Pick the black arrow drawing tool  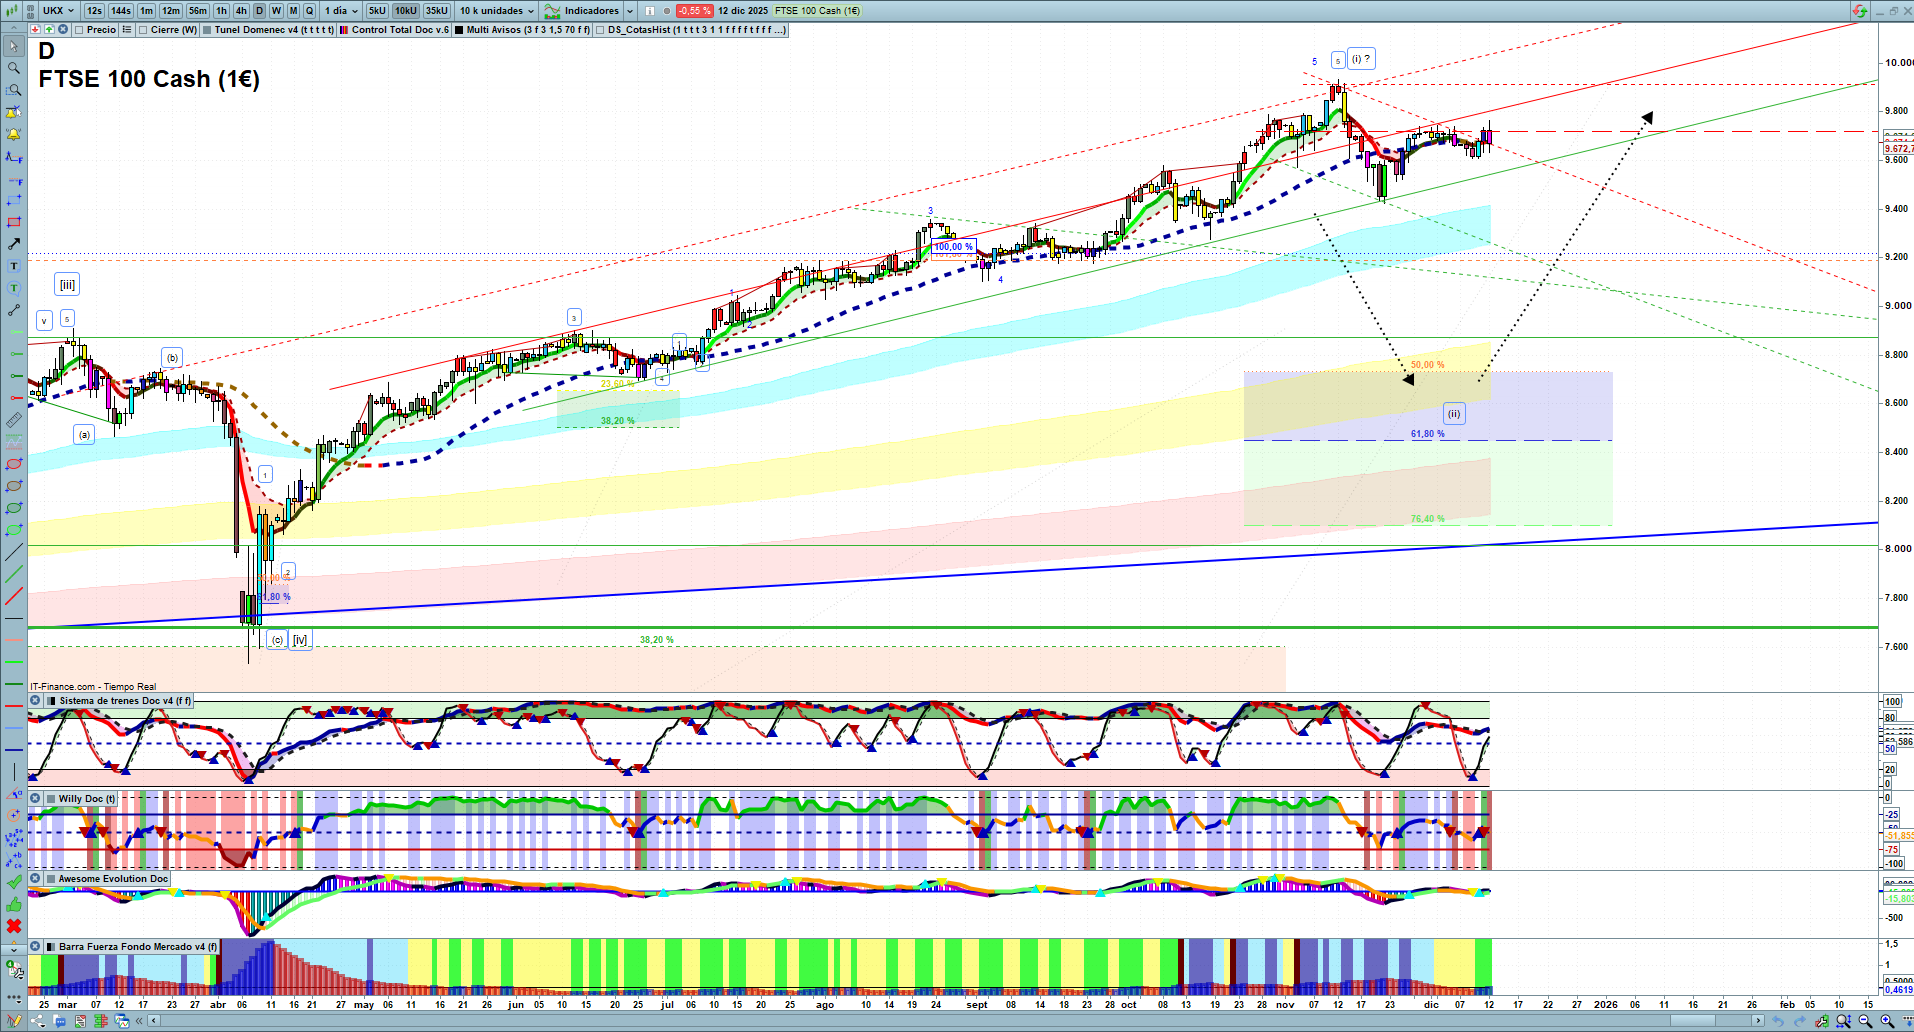(x=14, y=244)
